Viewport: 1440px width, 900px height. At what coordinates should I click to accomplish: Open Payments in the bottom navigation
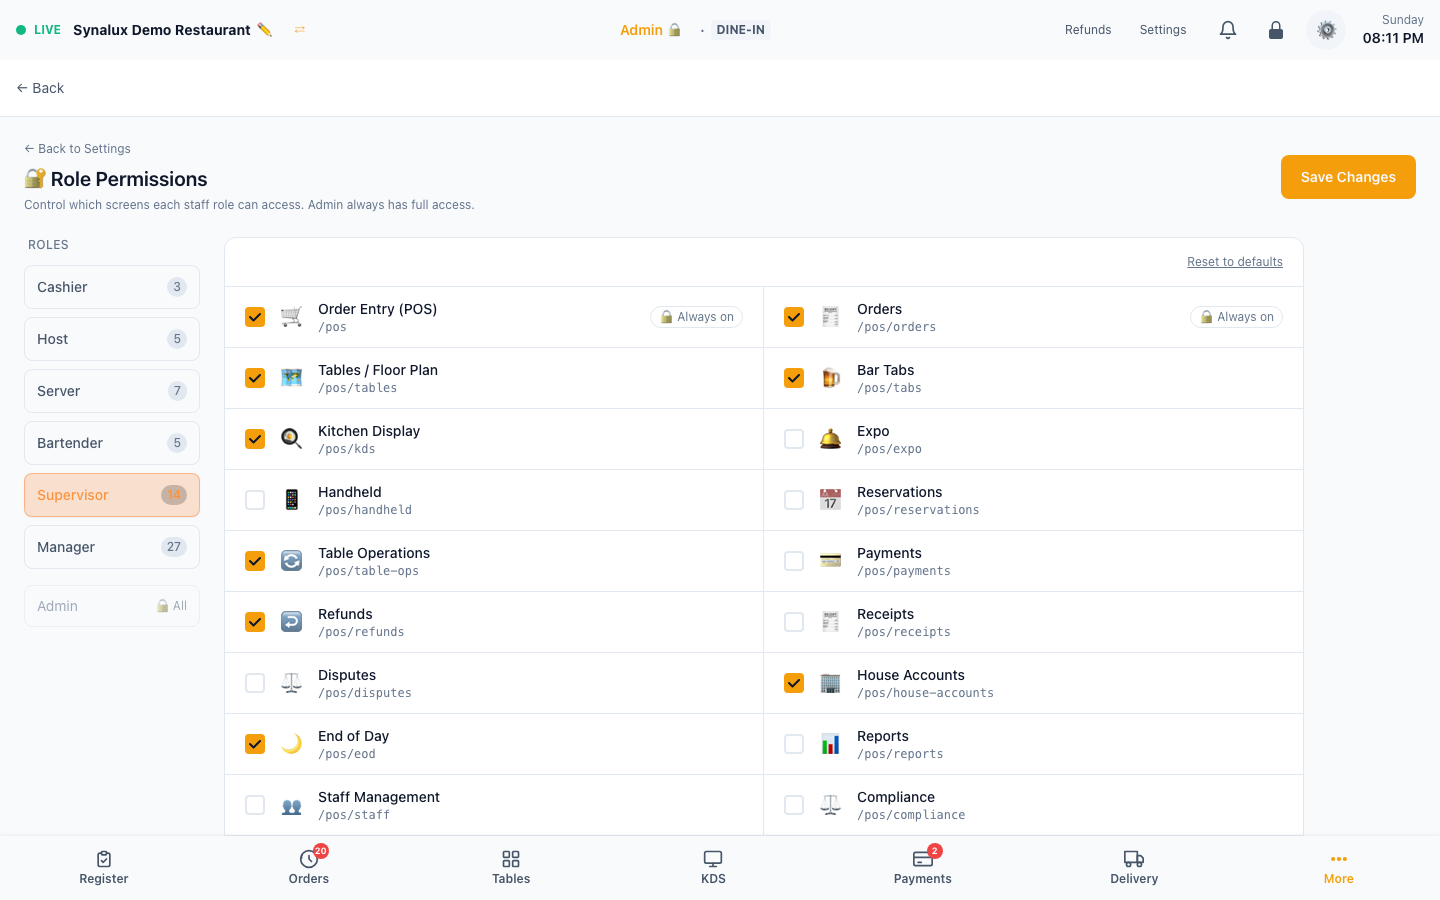pyautogui.click(x=923, y=868)
